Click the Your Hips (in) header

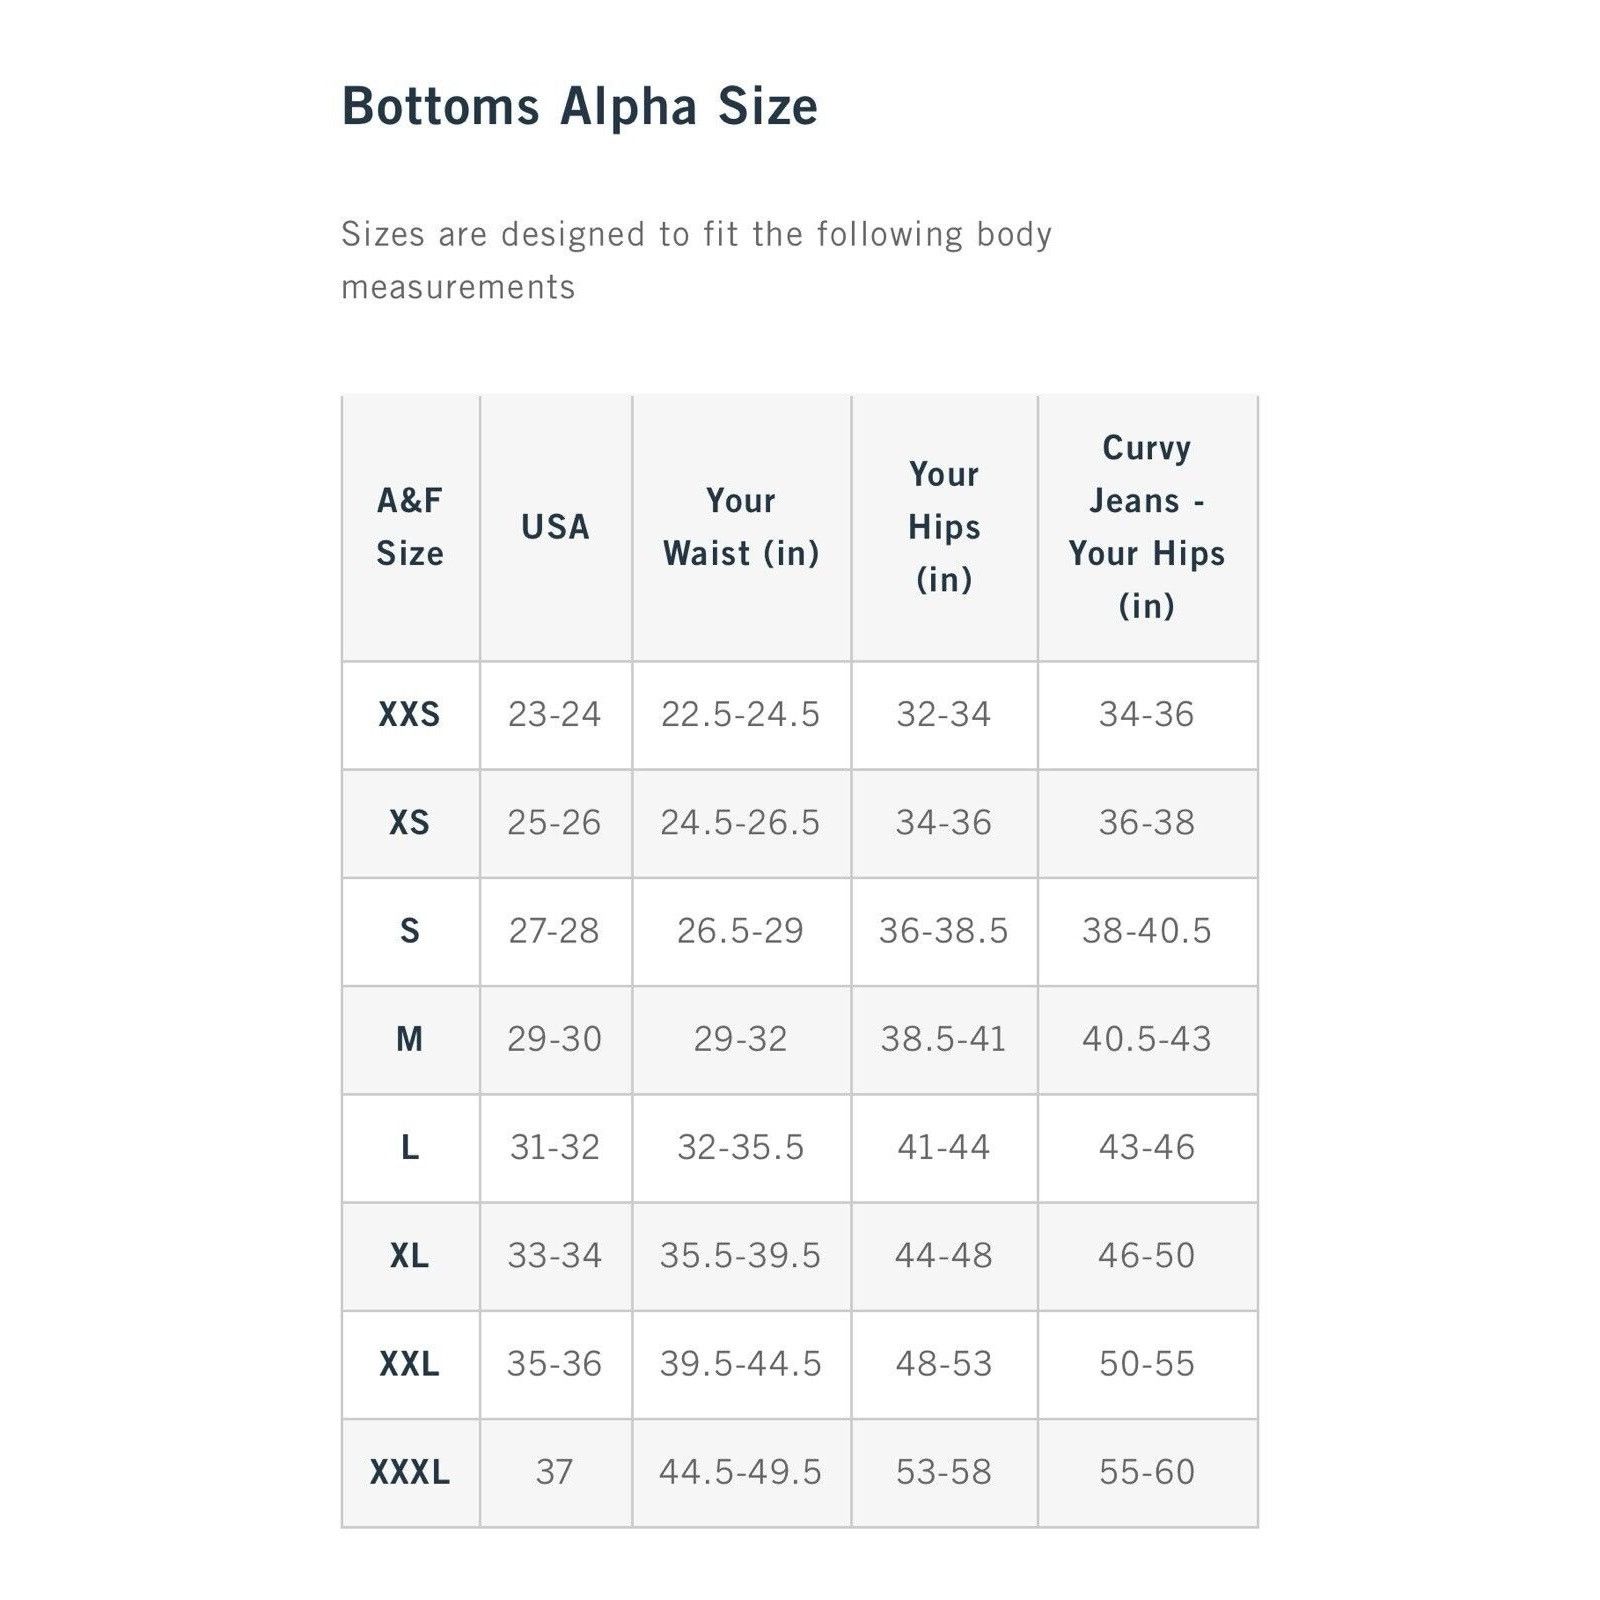944,527
